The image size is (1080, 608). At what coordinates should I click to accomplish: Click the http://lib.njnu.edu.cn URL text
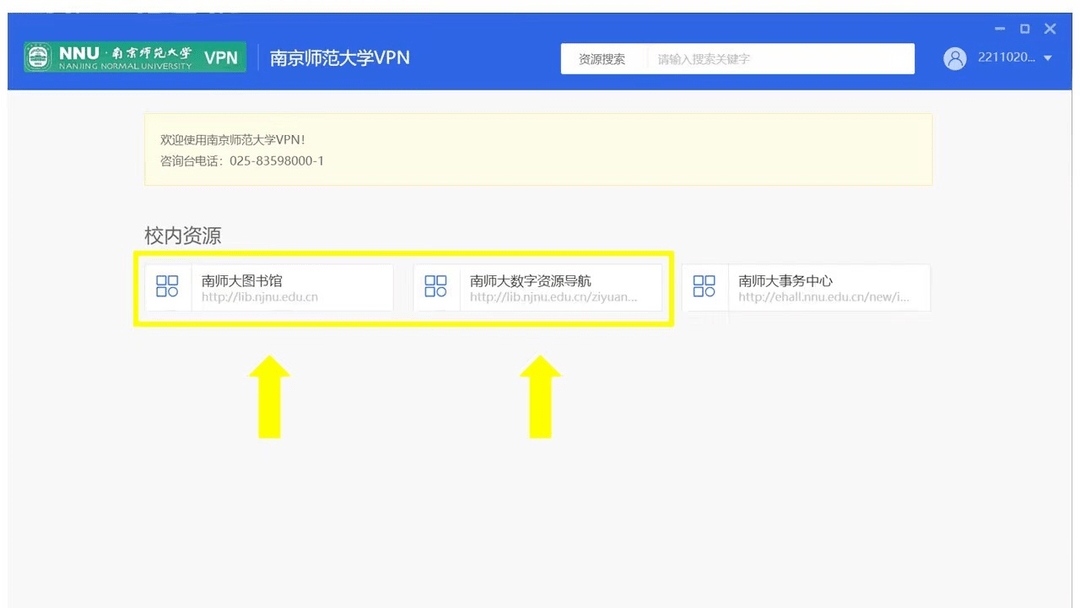click(260, 297)
